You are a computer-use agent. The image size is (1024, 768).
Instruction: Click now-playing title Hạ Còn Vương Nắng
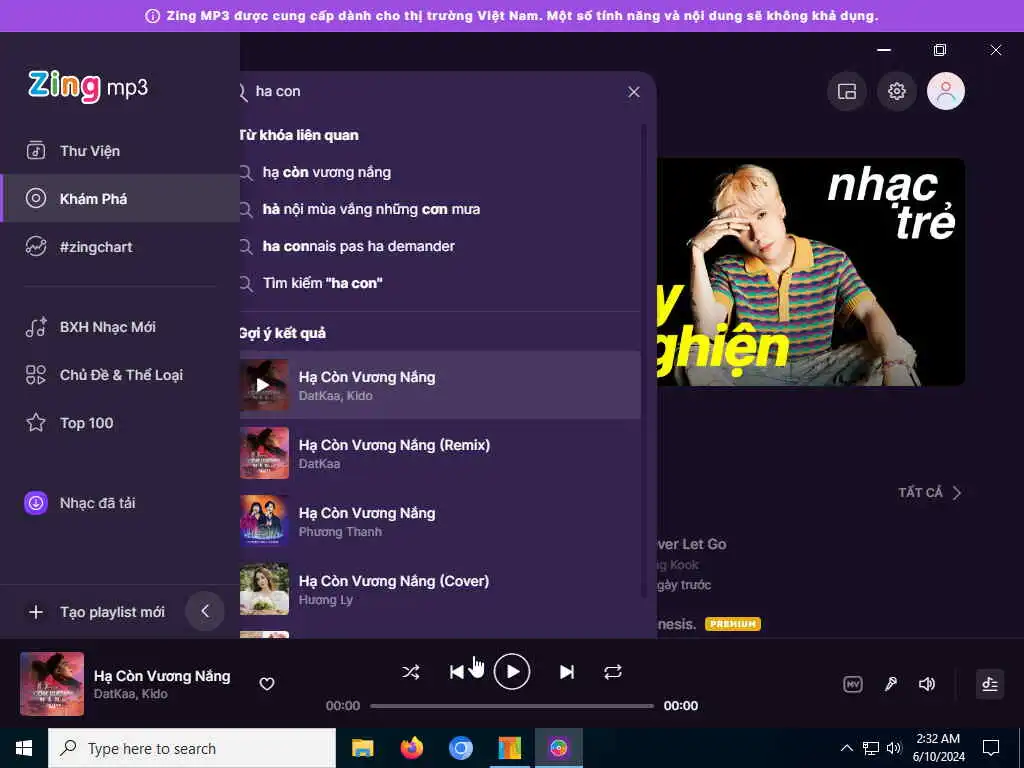tap(162, 676)
